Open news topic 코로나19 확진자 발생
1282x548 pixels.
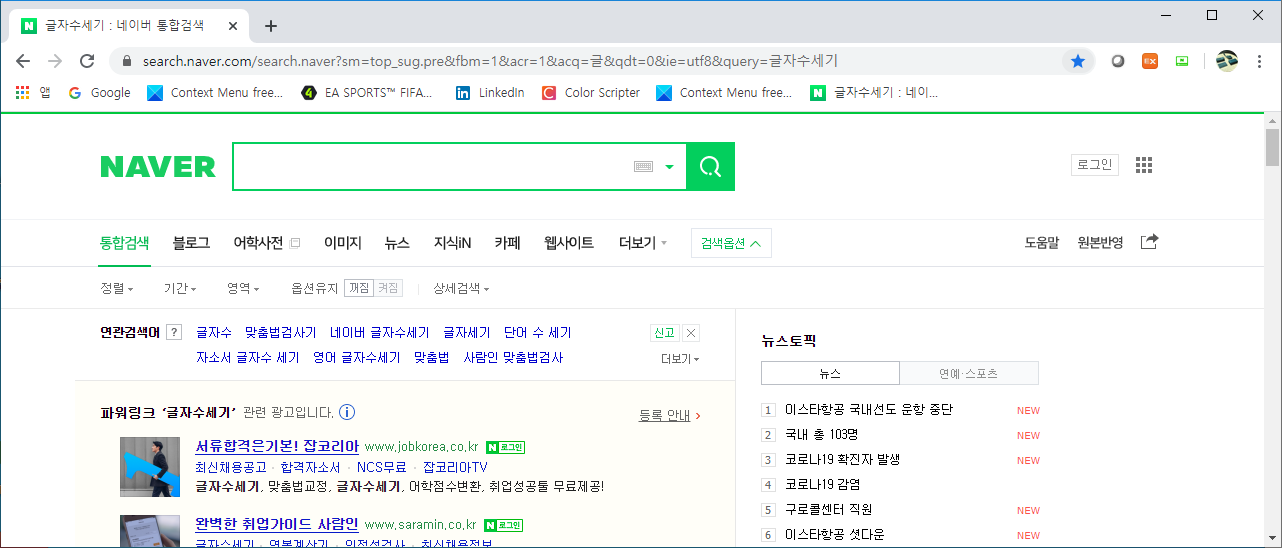pos(842,460)
